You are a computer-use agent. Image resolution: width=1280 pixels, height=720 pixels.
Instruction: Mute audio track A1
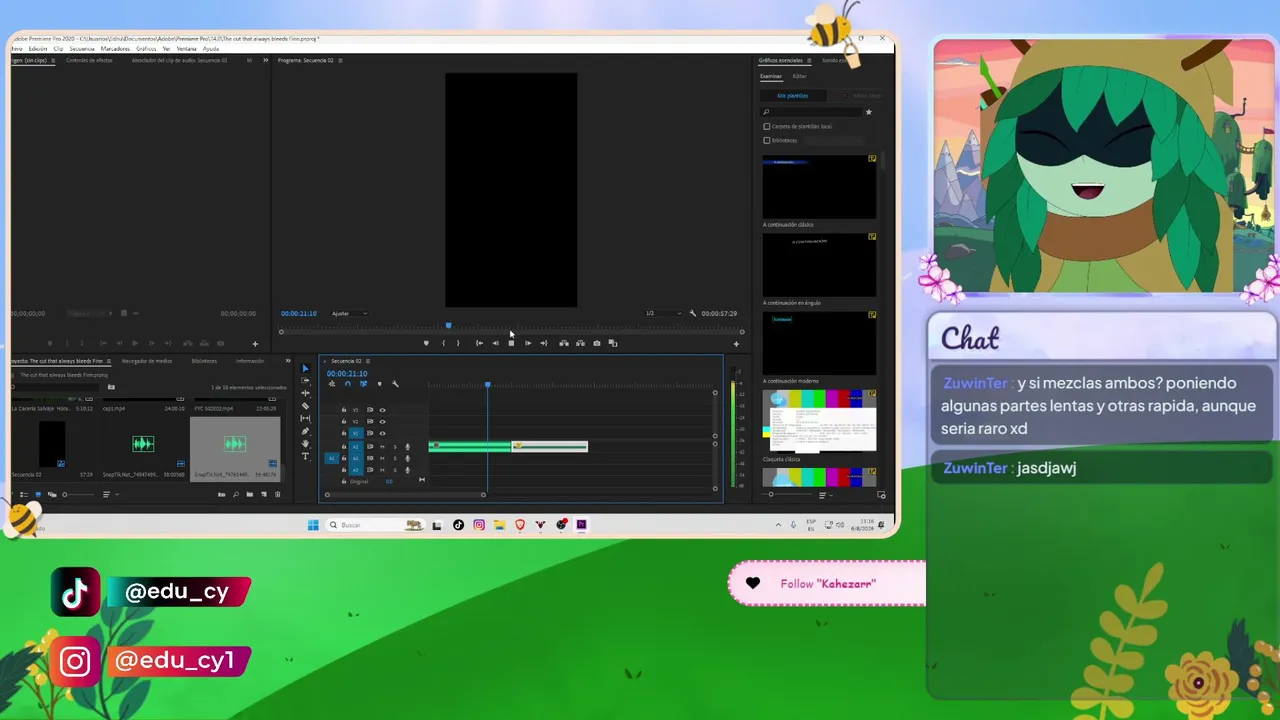382,446
